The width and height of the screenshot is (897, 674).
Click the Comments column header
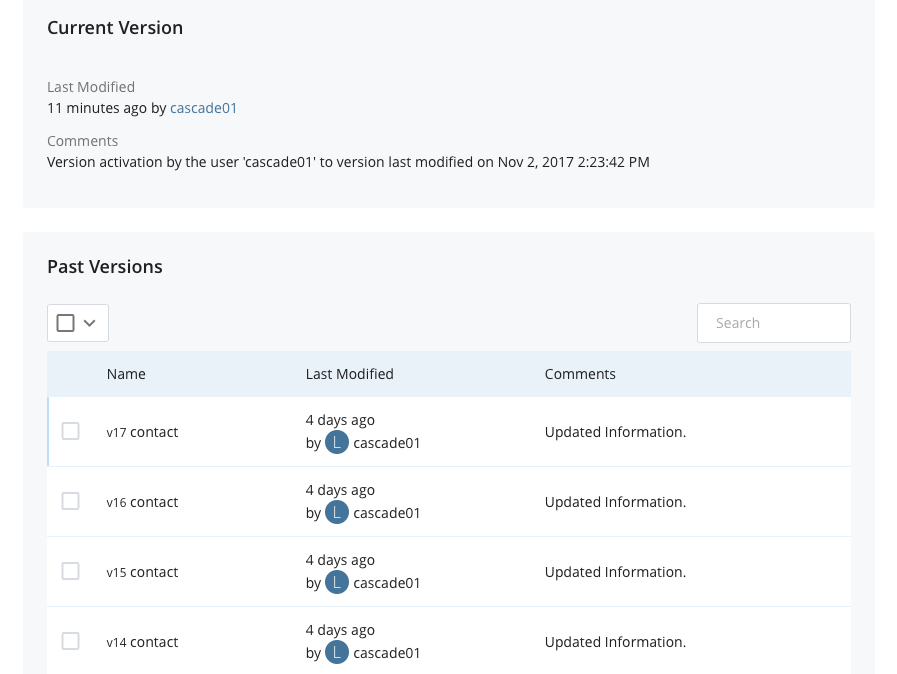[x=580, y=374]
